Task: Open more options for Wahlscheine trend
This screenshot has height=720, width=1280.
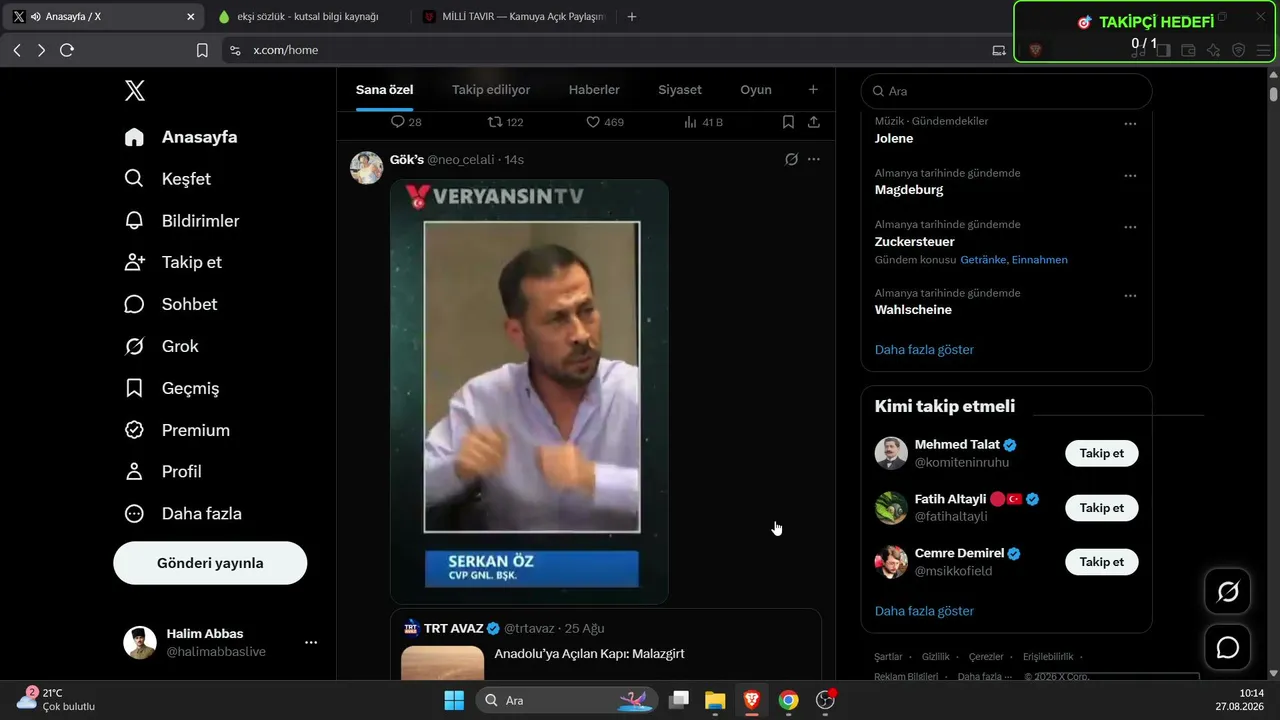Action: [1130, 296]
